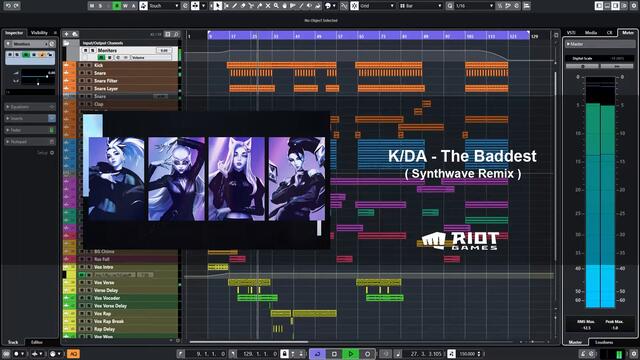Toggle Write automation W button
Screen dimensions: 640x360
tap(125, 6)
